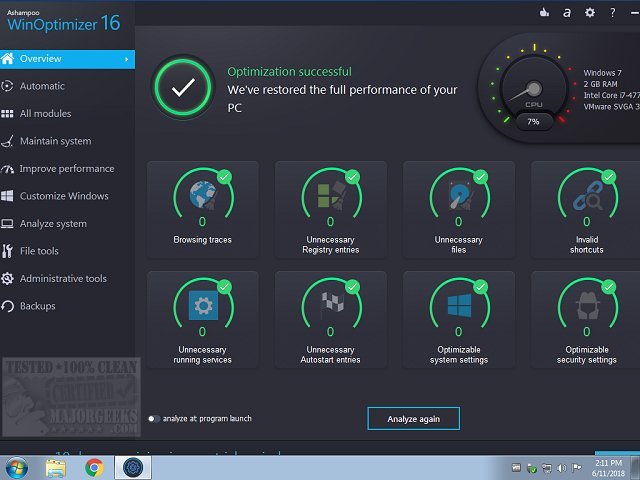Click the CPU gauge dial
Viewport: 640px width, 480px height.
[x=533, y=88]
